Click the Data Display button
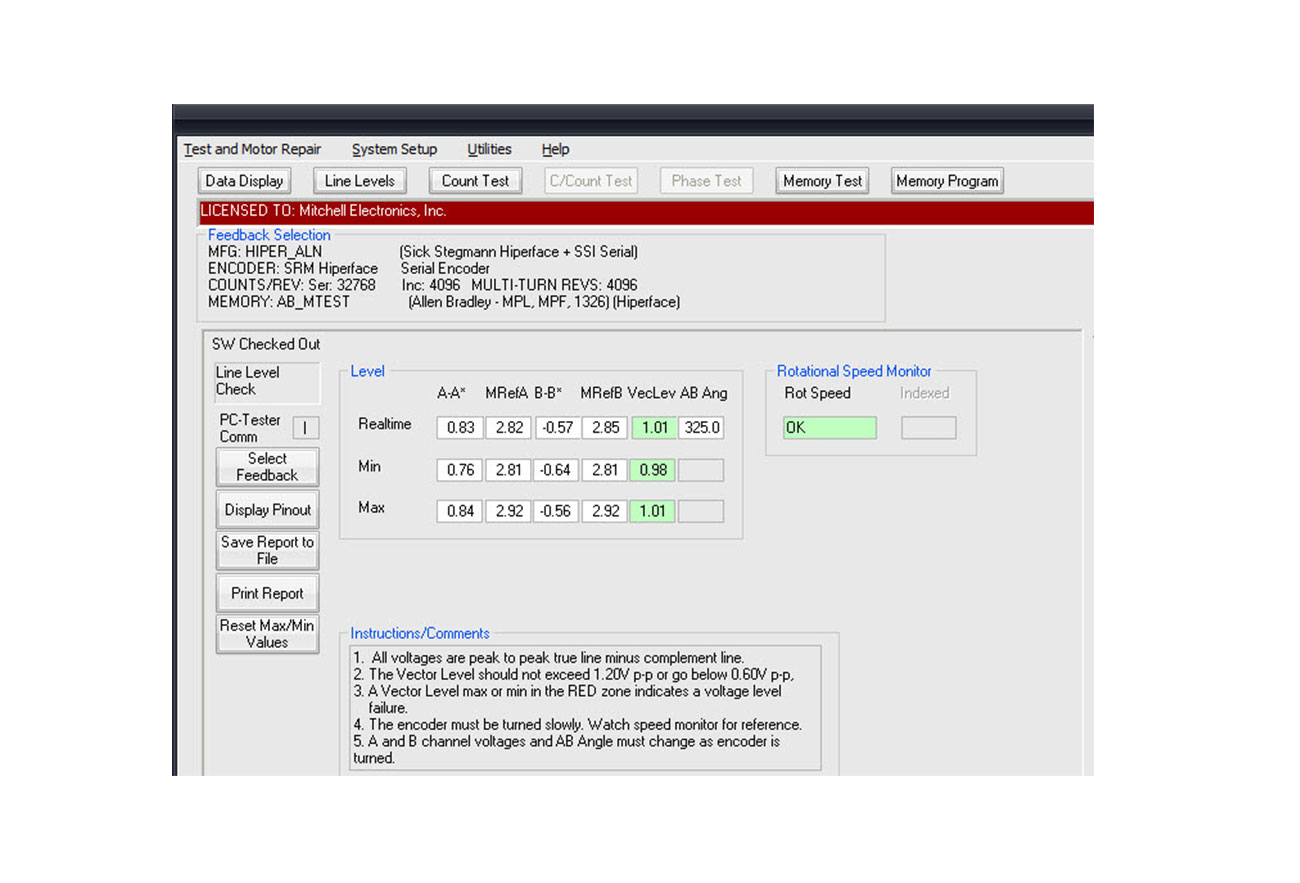The width and height of the screenshot is (1300, 883). pos(244,181)
